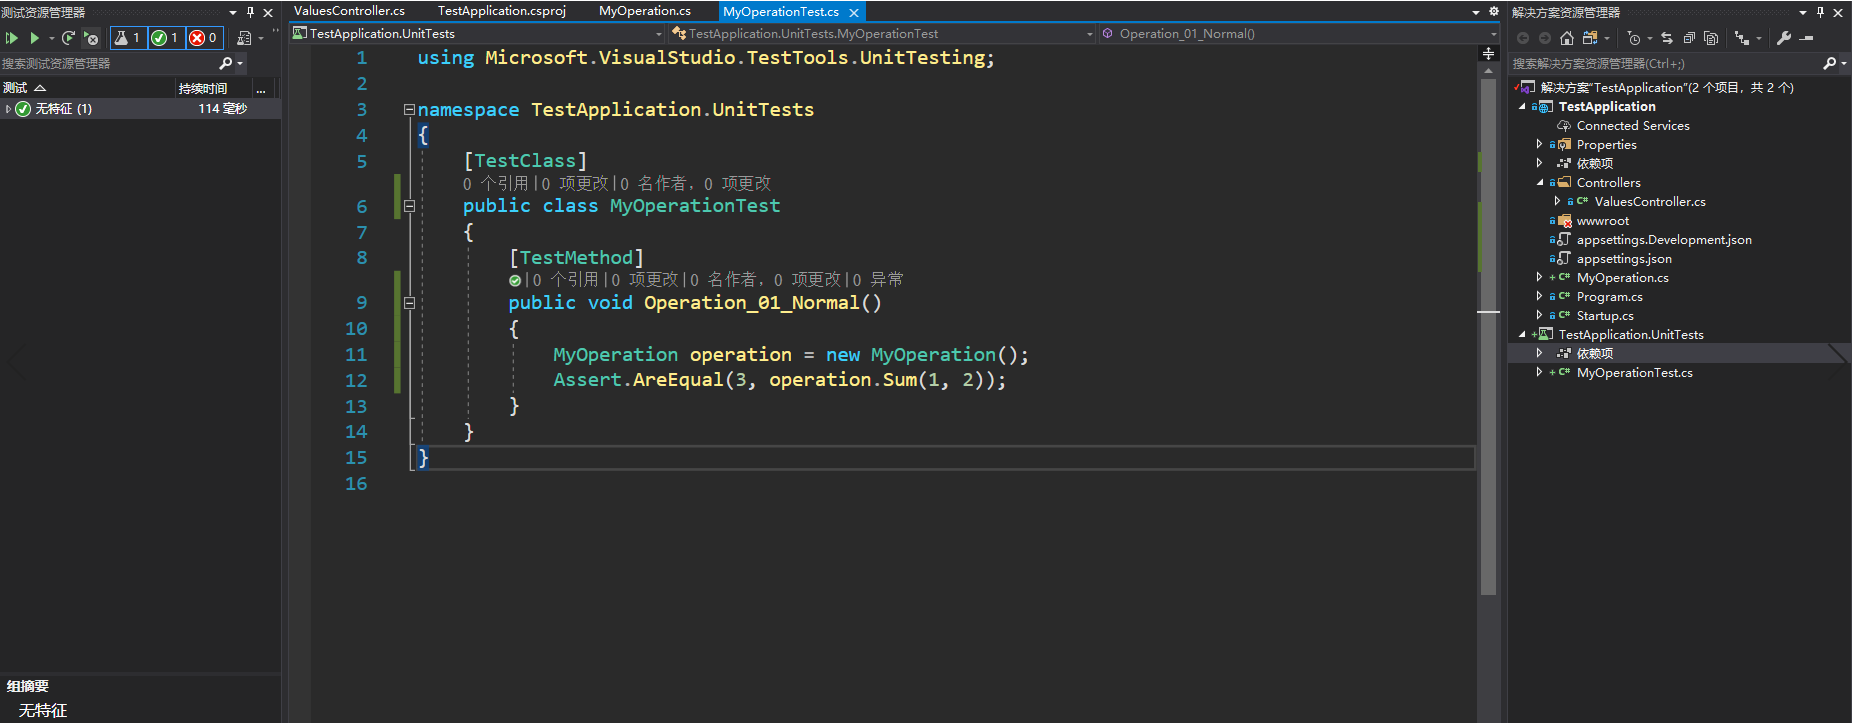
Task: Collapse the Controllers folder
Action: coord(1539,183)
